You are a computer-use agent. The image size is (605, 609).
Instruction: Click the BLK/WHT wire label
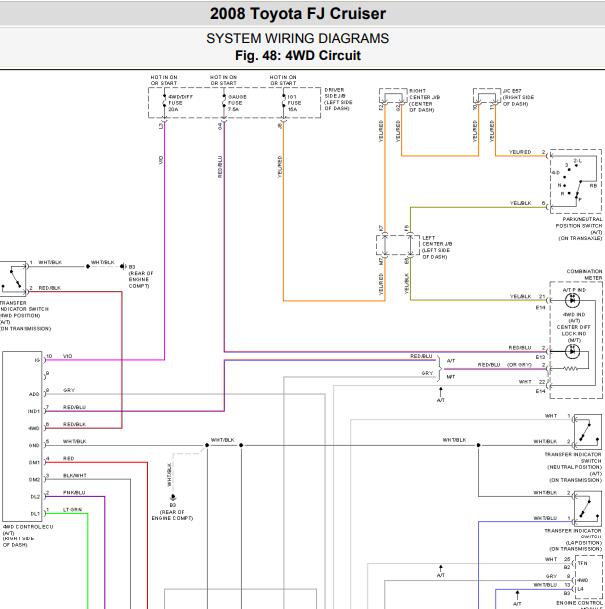(75, 475)
